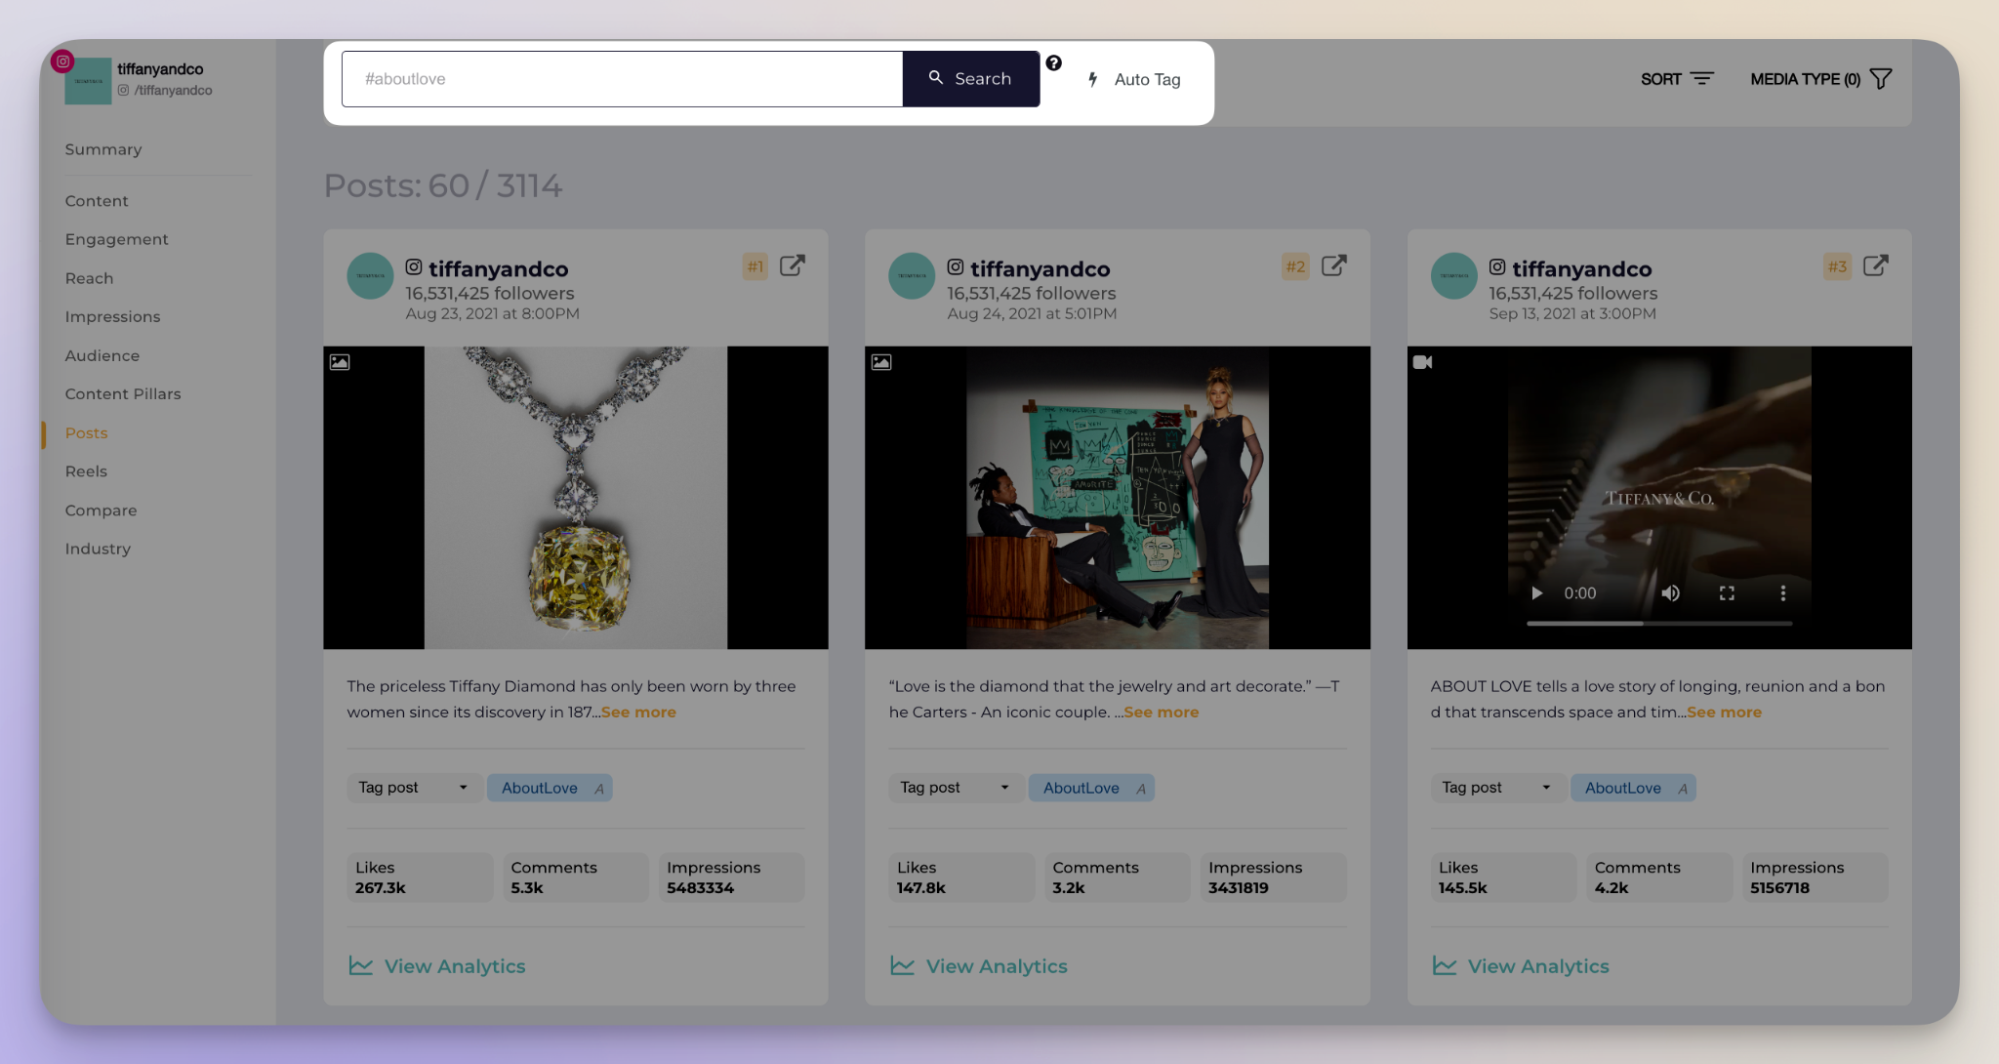
Task: Mute the video with the volume icon
Action: pyautogui.click(x=1670, y=593)
